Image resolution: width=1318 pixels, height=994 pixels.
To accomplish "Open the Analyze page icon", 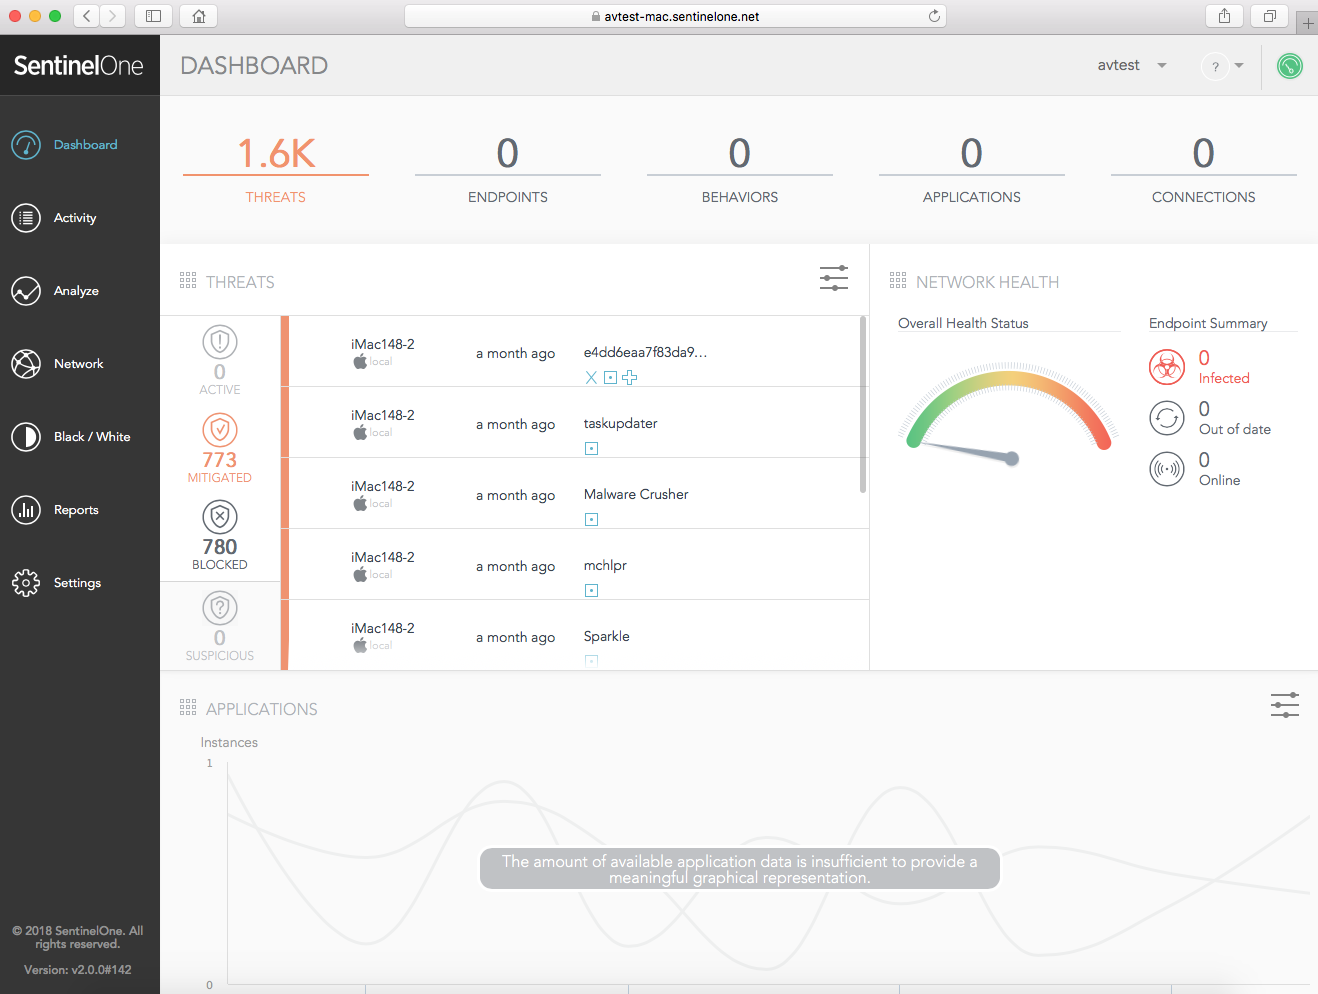I will [x=26, y=291].
